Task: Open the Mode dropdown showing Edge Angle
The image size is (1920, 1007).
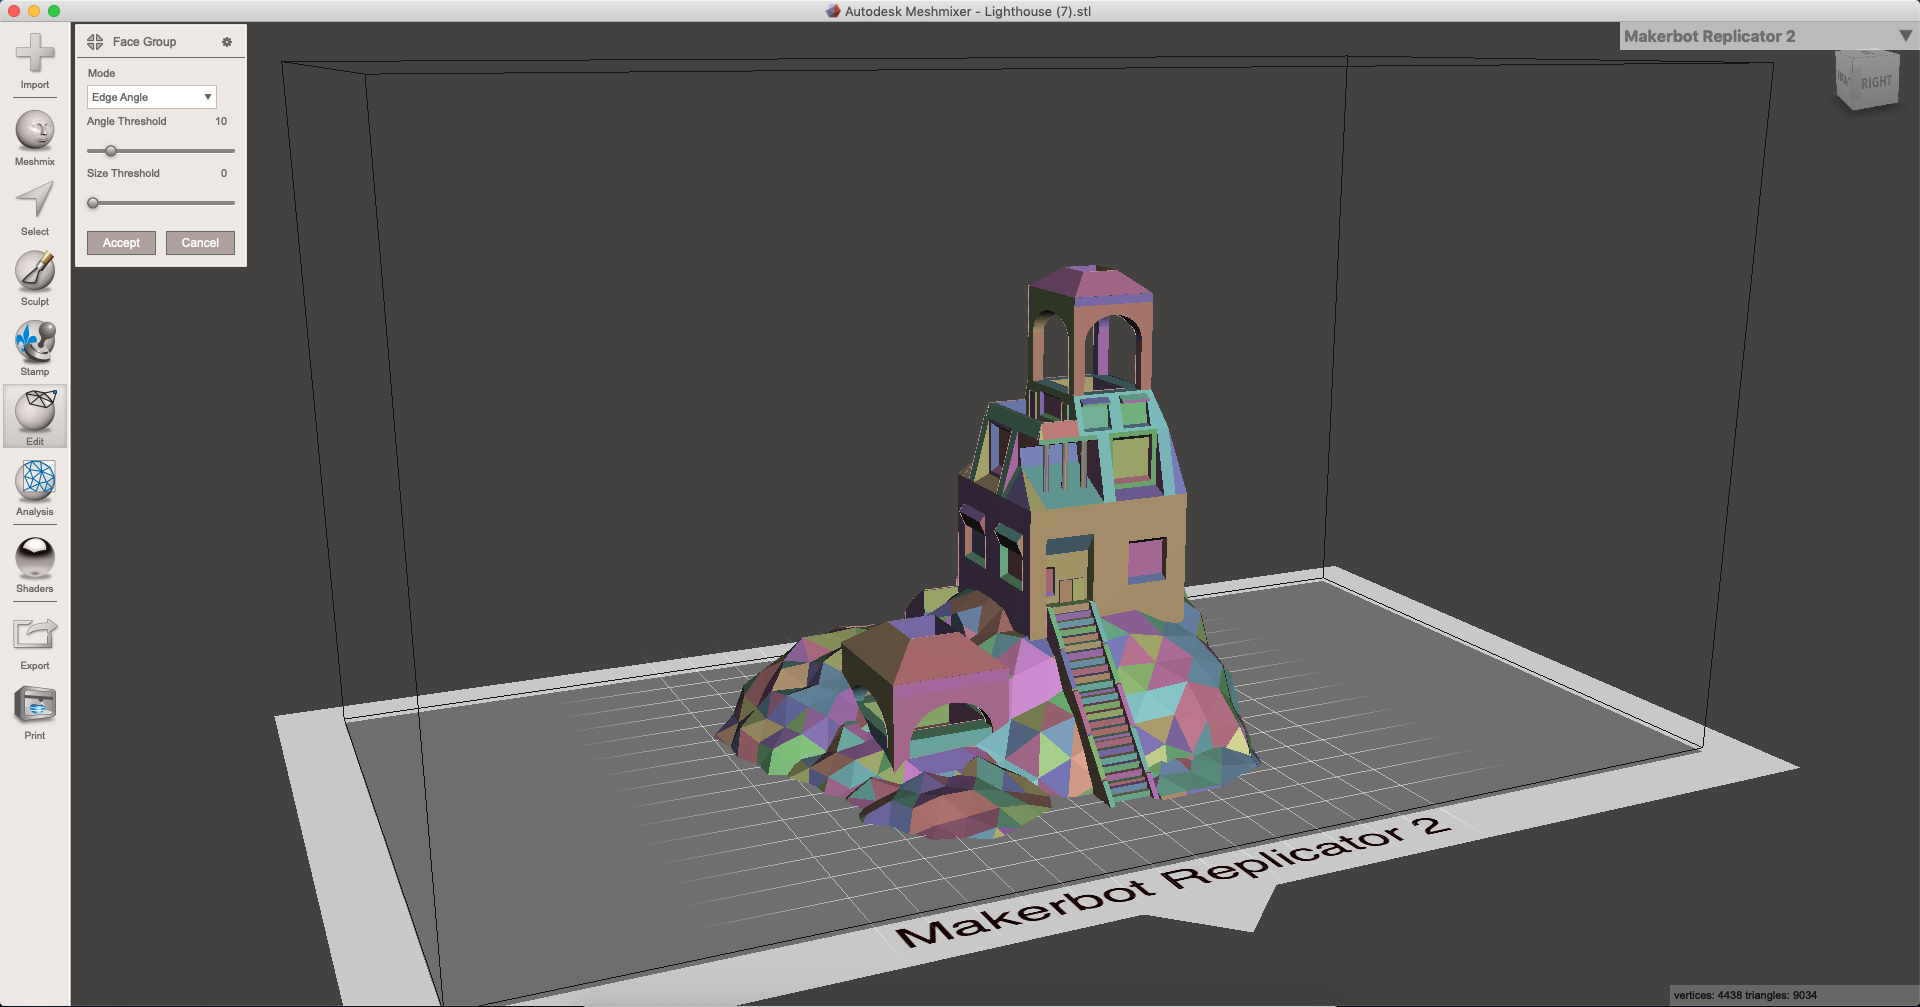Action: (x=151, y=97)
